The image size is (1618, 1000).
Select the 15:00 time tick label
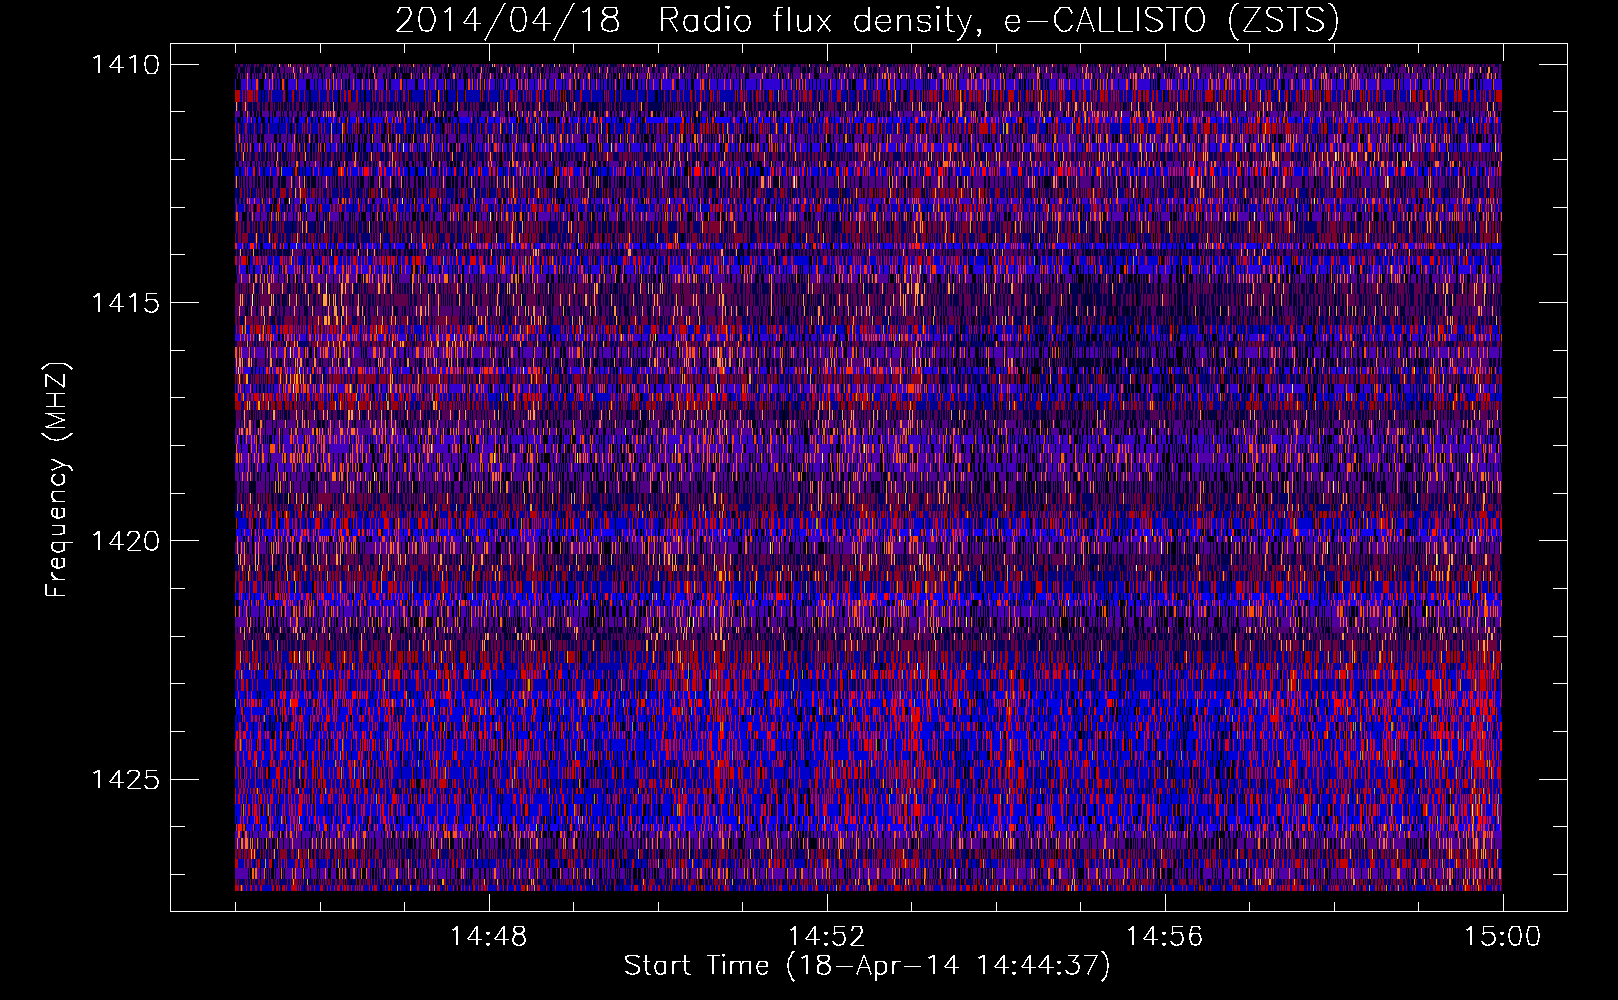[x=1503, y=937]
